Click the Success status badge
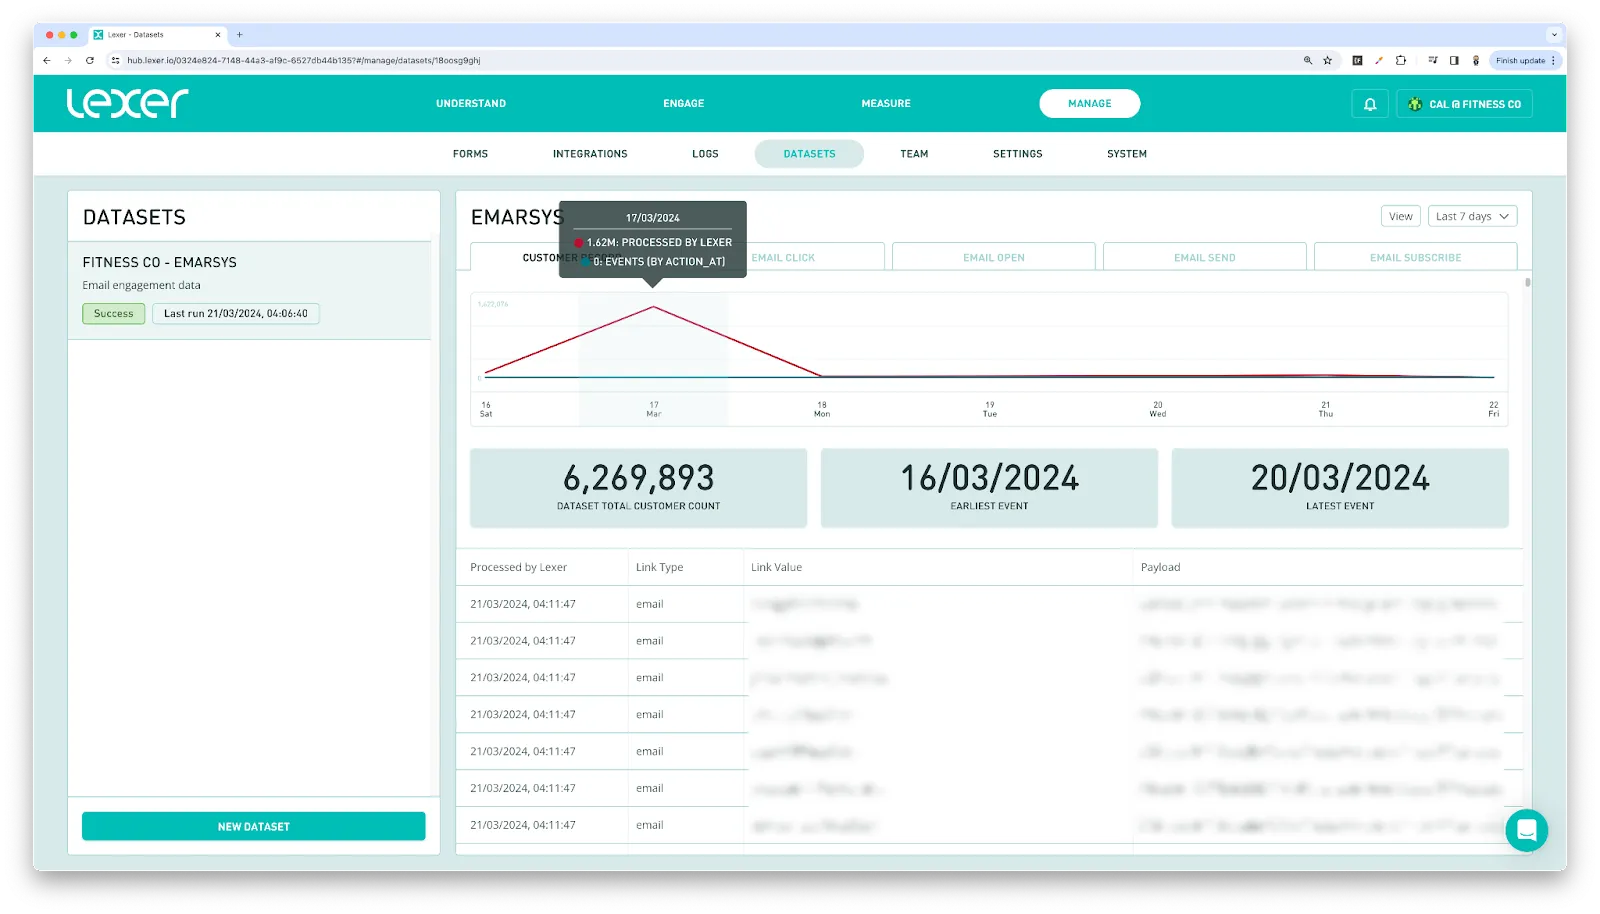The image size is (1600, 914). pyautogui.click(x=113, y=313)
